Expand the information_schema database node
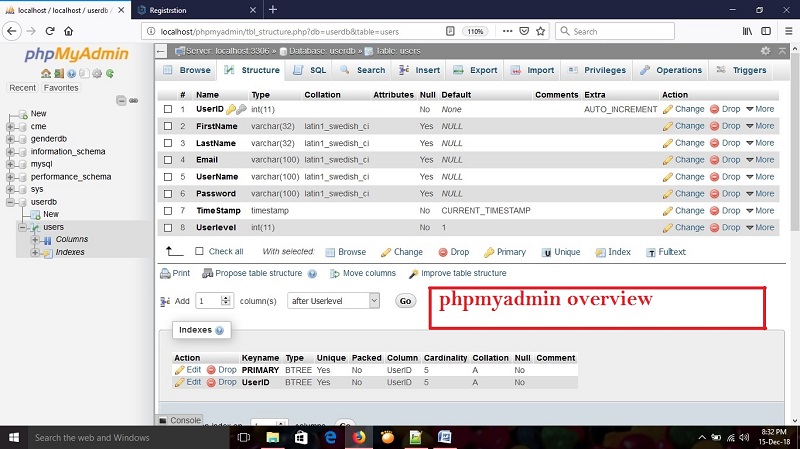 click(x=10, y=152)
